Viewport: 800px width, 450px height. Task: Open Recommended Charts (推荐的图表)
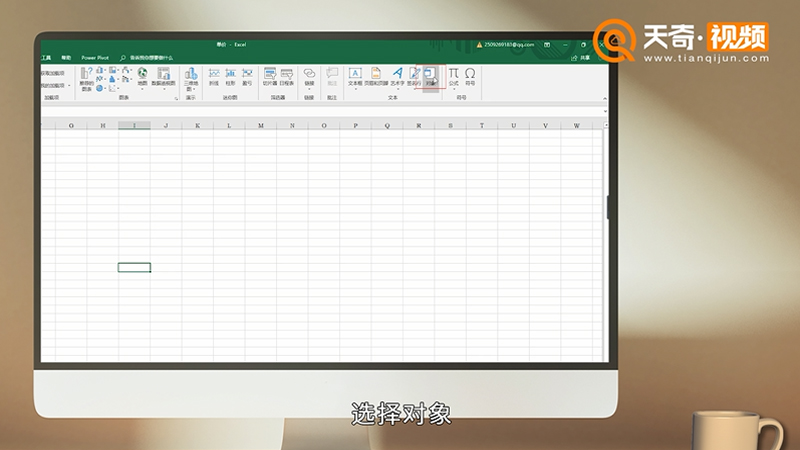click(86, 79)
